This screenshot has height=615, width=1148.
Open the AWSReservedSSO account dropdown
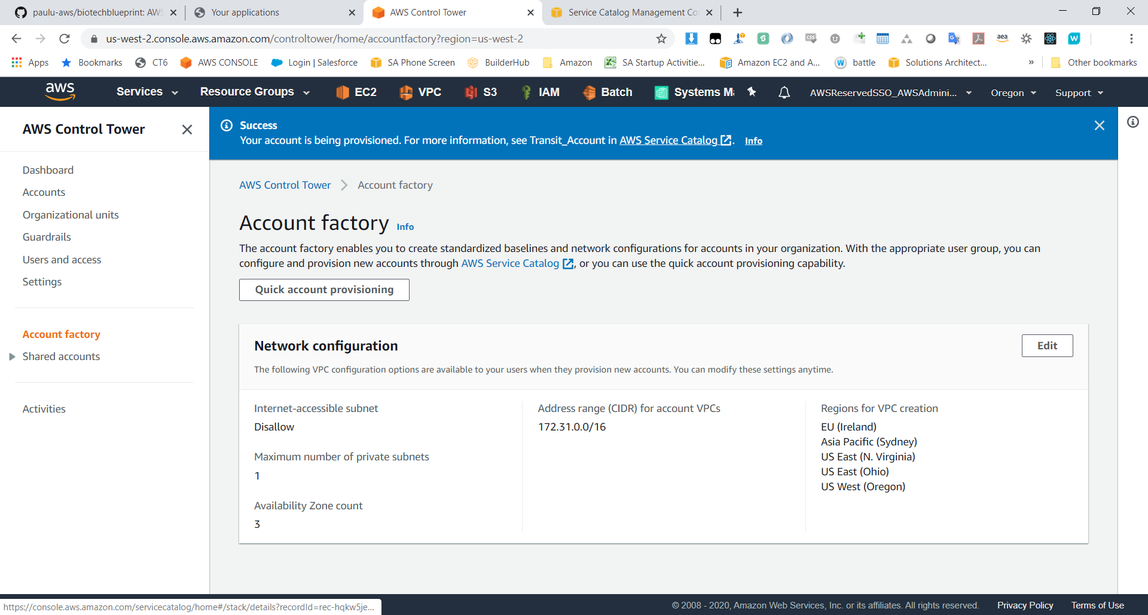(x=891, y=93)
